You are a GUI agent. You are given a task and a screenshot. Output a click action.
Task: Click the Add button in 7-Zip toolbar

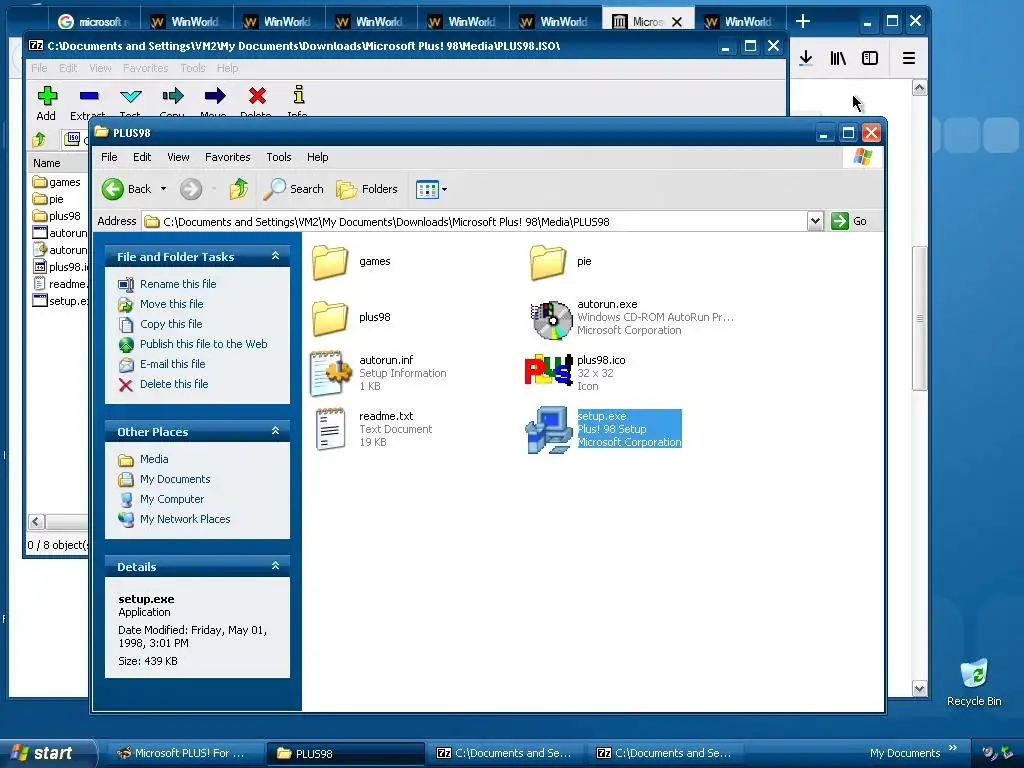coord(46,103)
